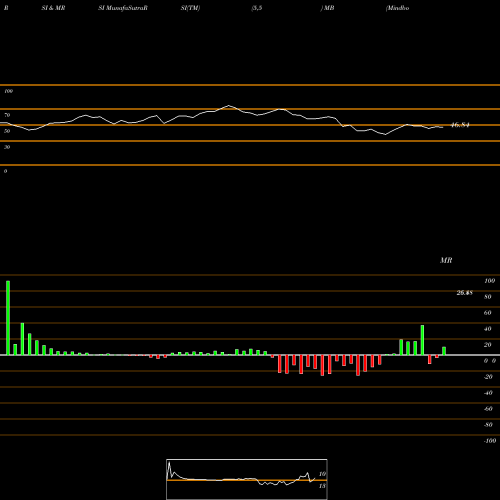Click the RSI value label 46.84
Viewport: 500px width, 500px height.
click(460, 125)
